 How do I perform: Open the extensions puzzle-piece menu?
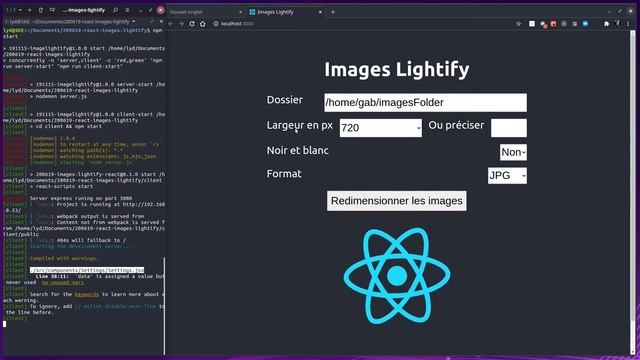pyautogui.click(x=607, y=24)
